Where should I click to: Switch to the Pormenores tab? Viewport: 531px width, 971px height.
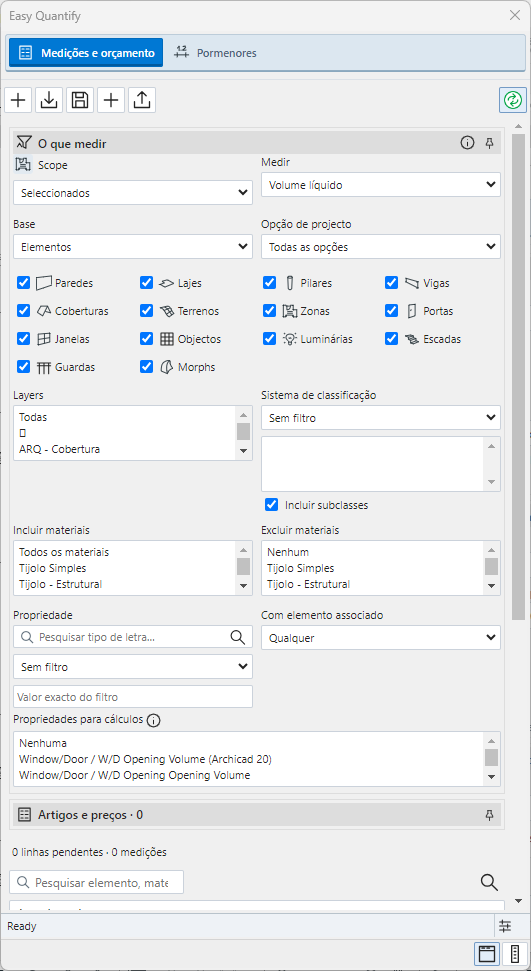(215, 53)
